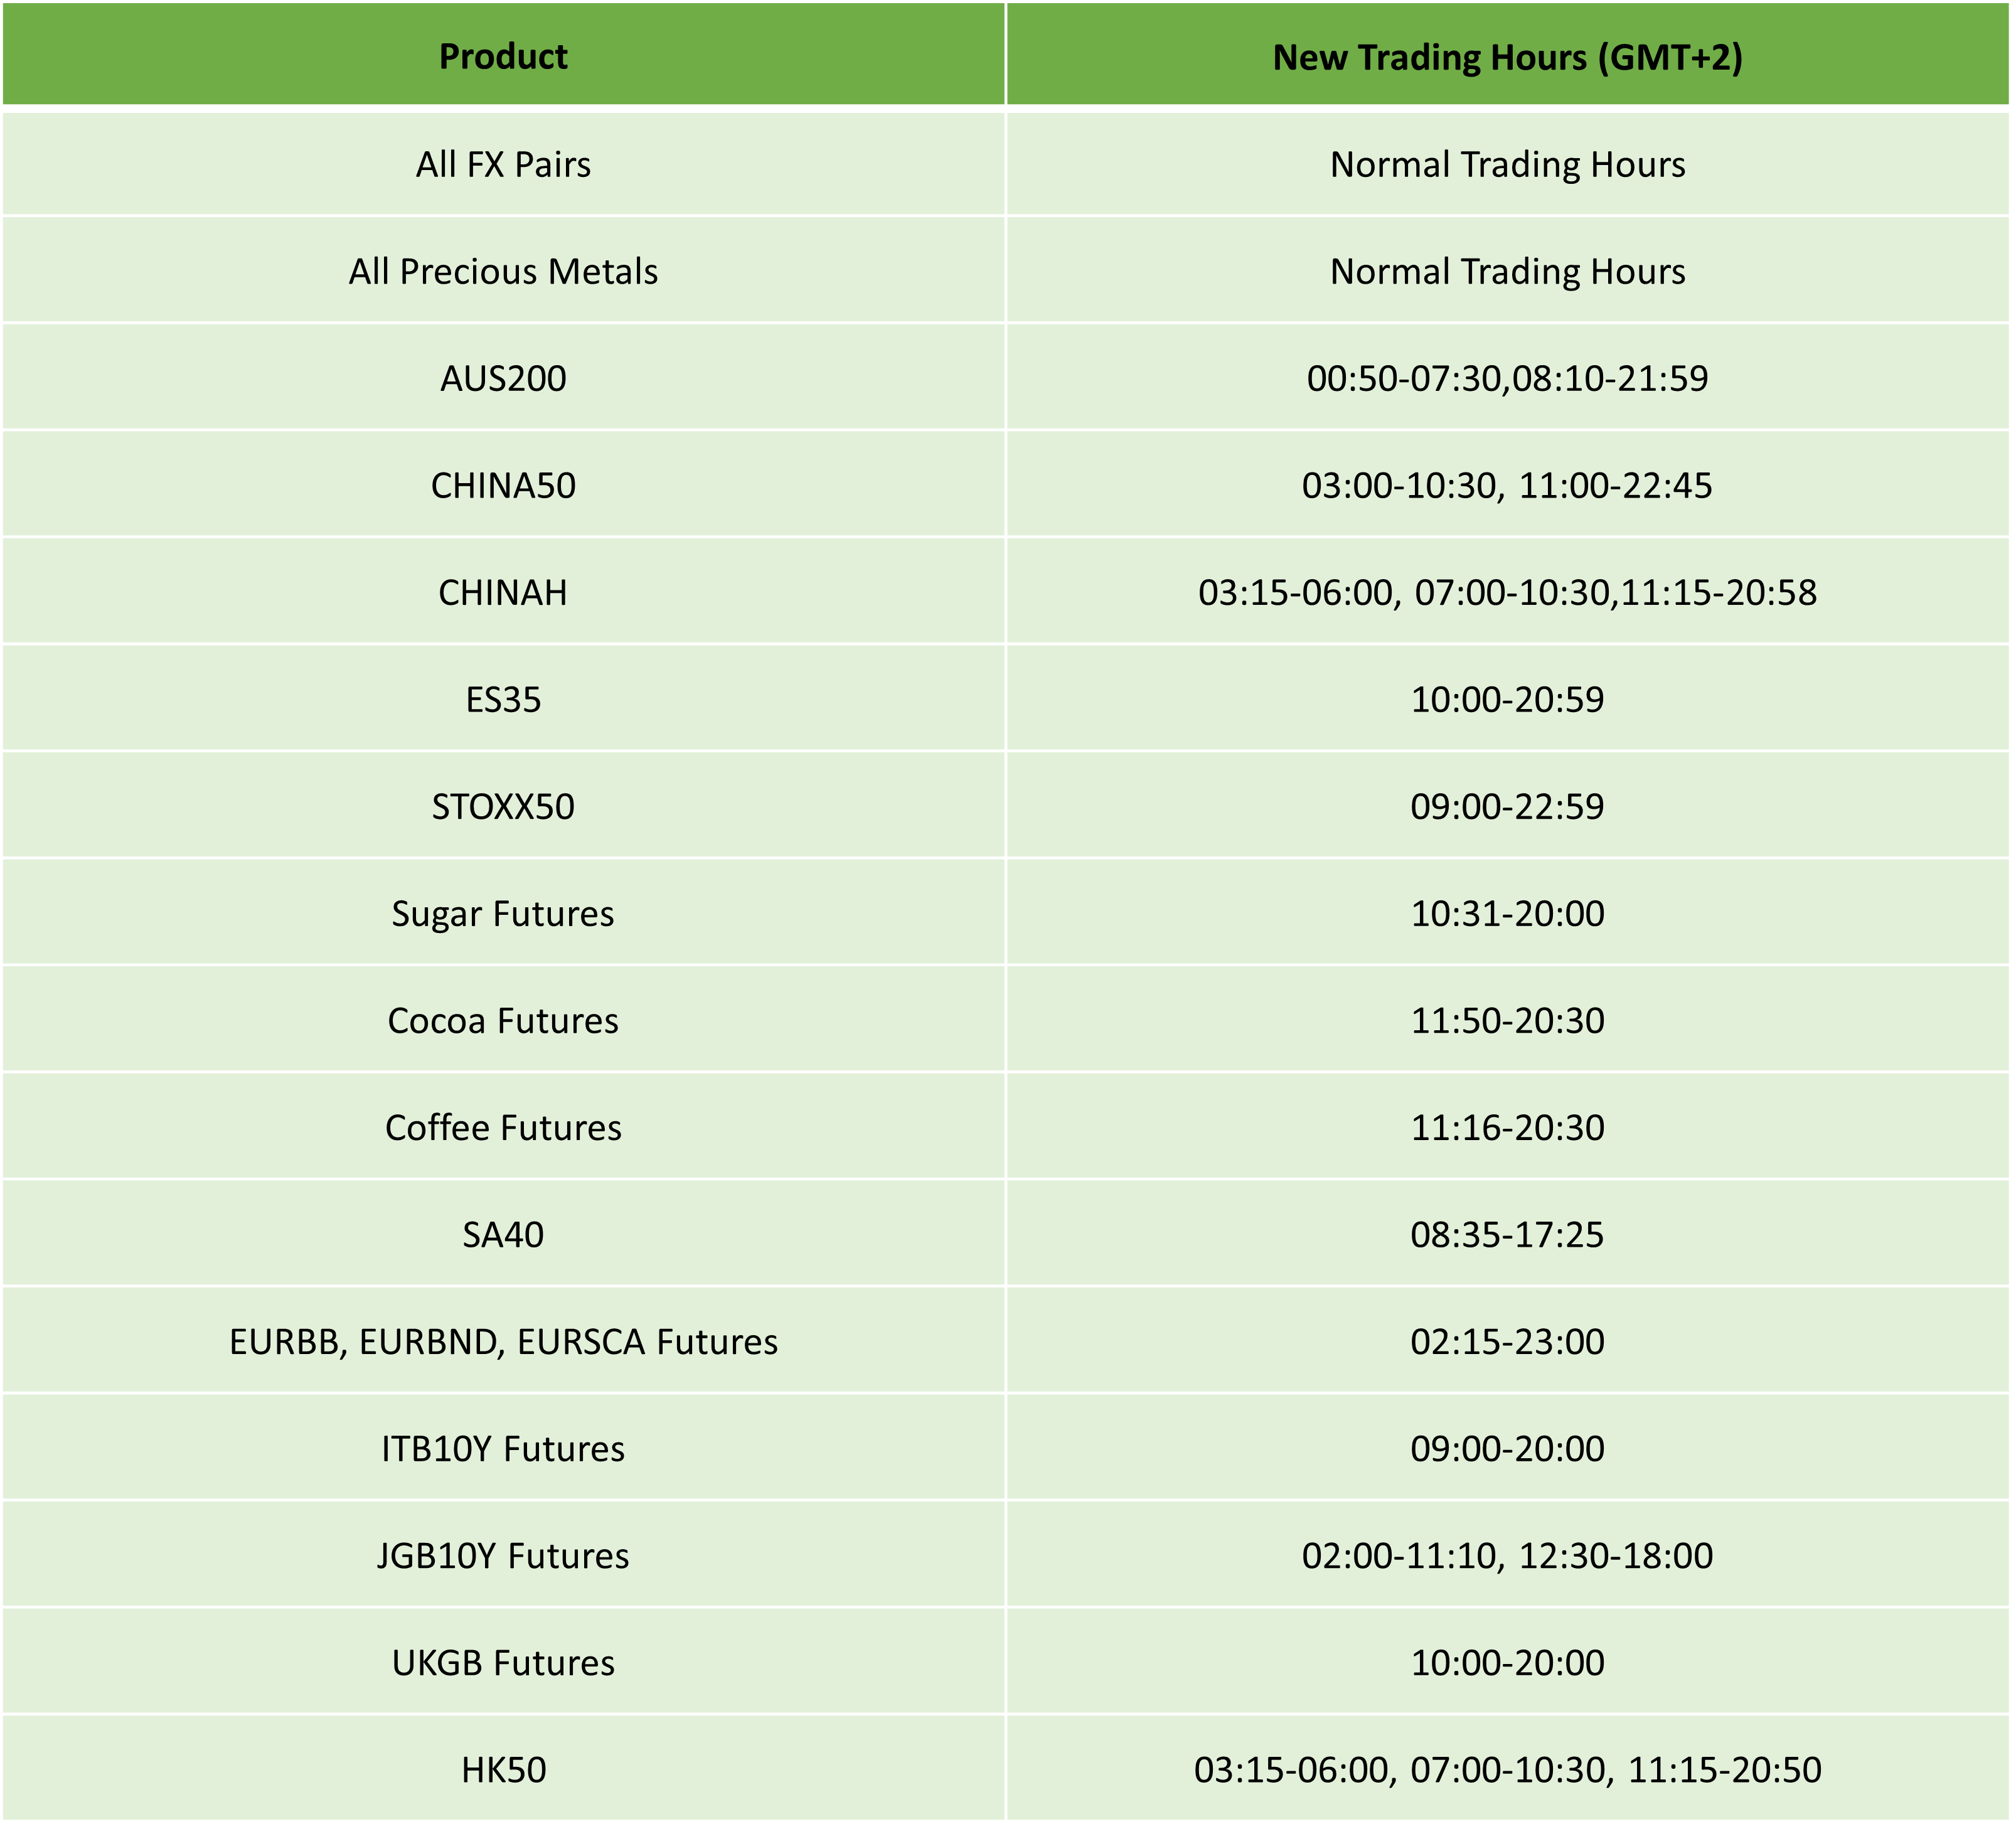The height and width of the screenshot is (1824, 2016).
Task: Select the Cocoa Futures product cell
Action: point(503,1020)
